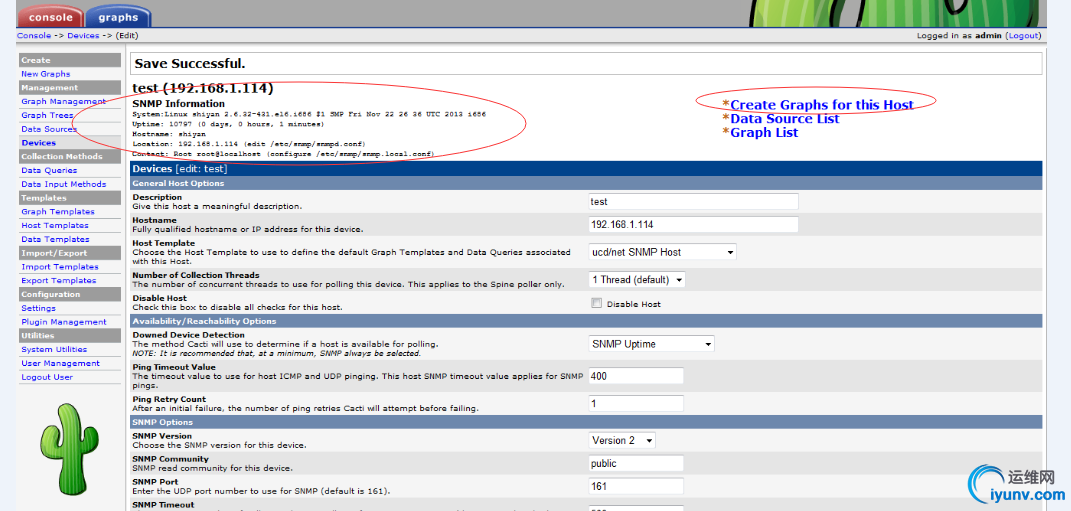Click the SNMP Port field
Screen dimensions: 1071x511
coord(636,486)
